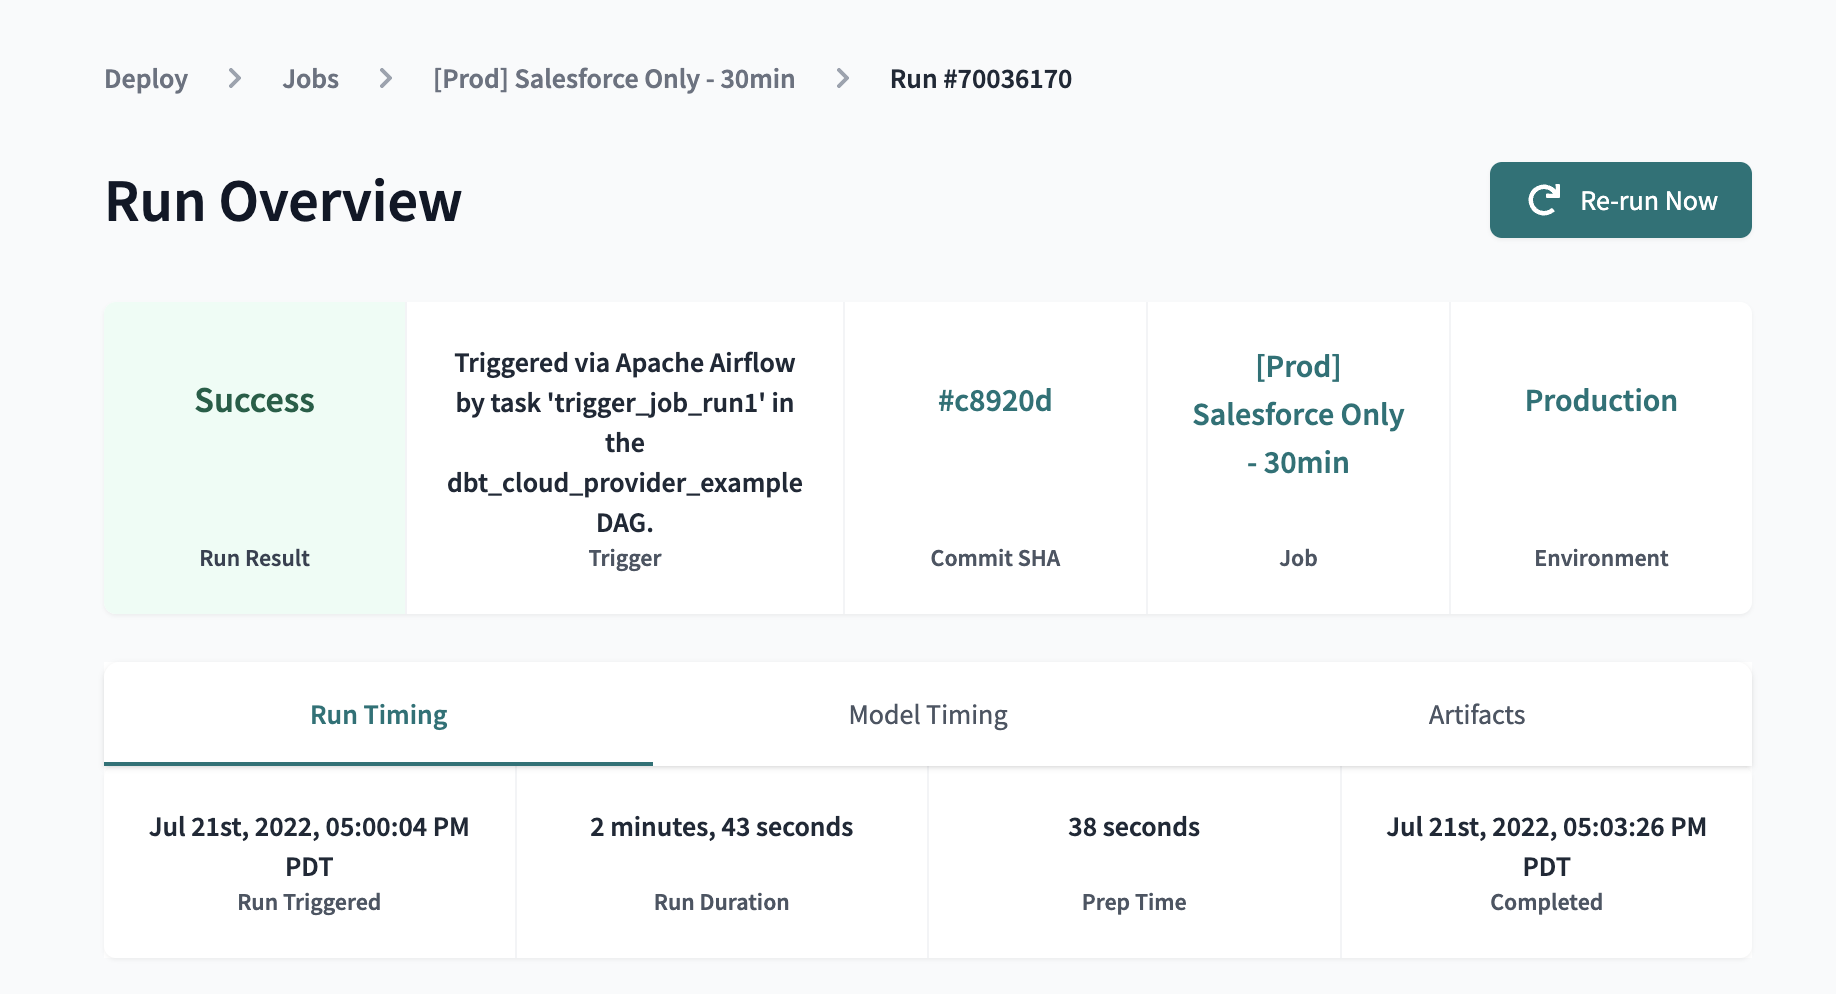
Task: Select the Trigger description card
Action: point(624,442)
